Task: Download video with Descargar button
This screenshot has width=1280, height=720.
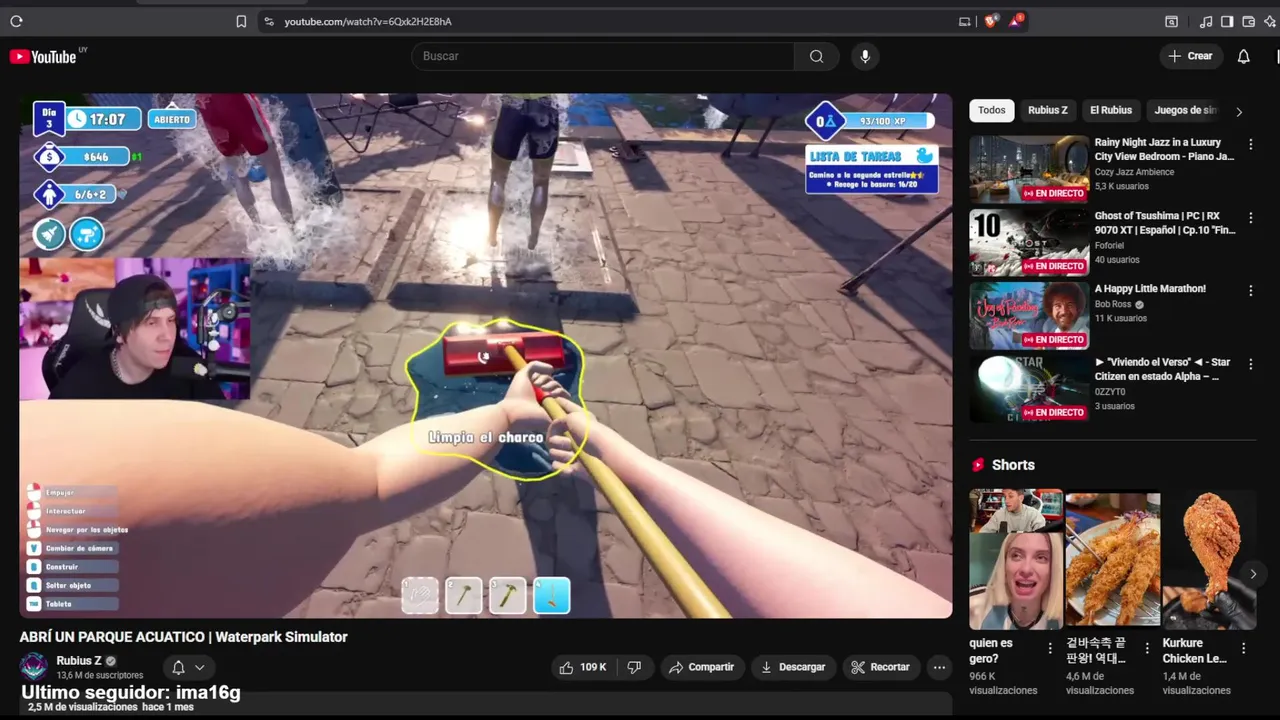Action: [793, 667]
